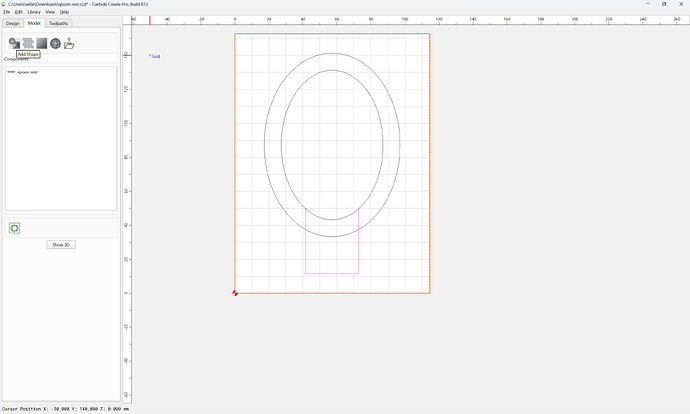Click the red origin marker at stock corner
The width and height of the screenshot is (690, 414).
tap(235, 293)
